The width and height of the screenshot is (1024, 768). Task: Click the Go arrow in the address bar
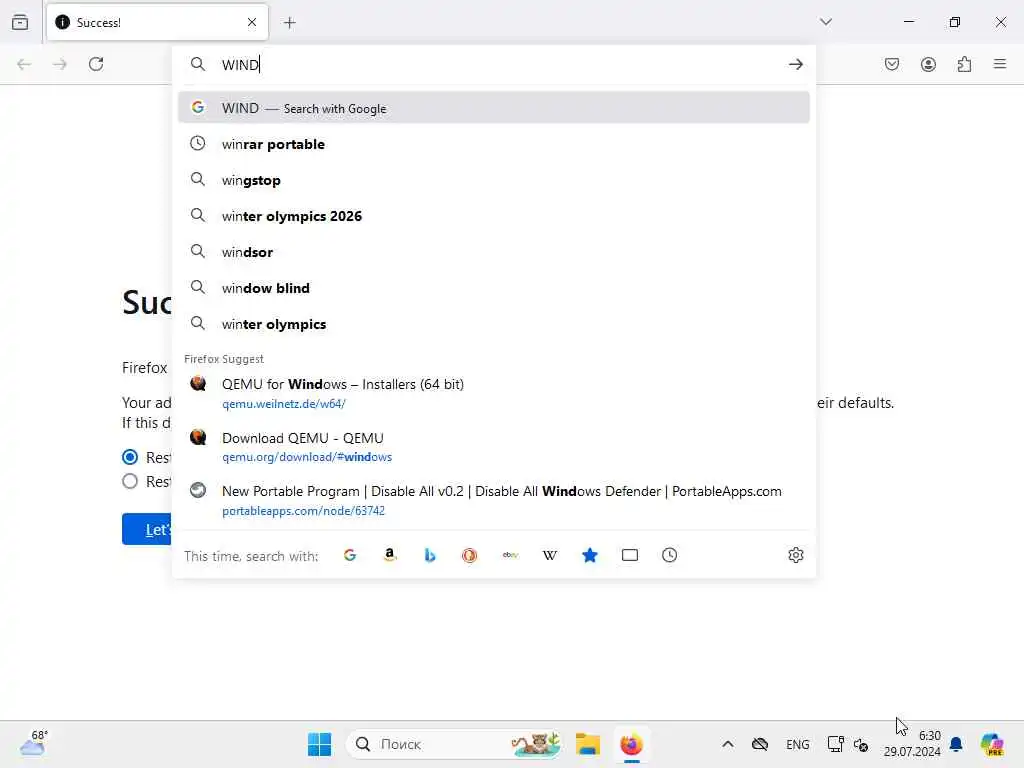point(795,65)
